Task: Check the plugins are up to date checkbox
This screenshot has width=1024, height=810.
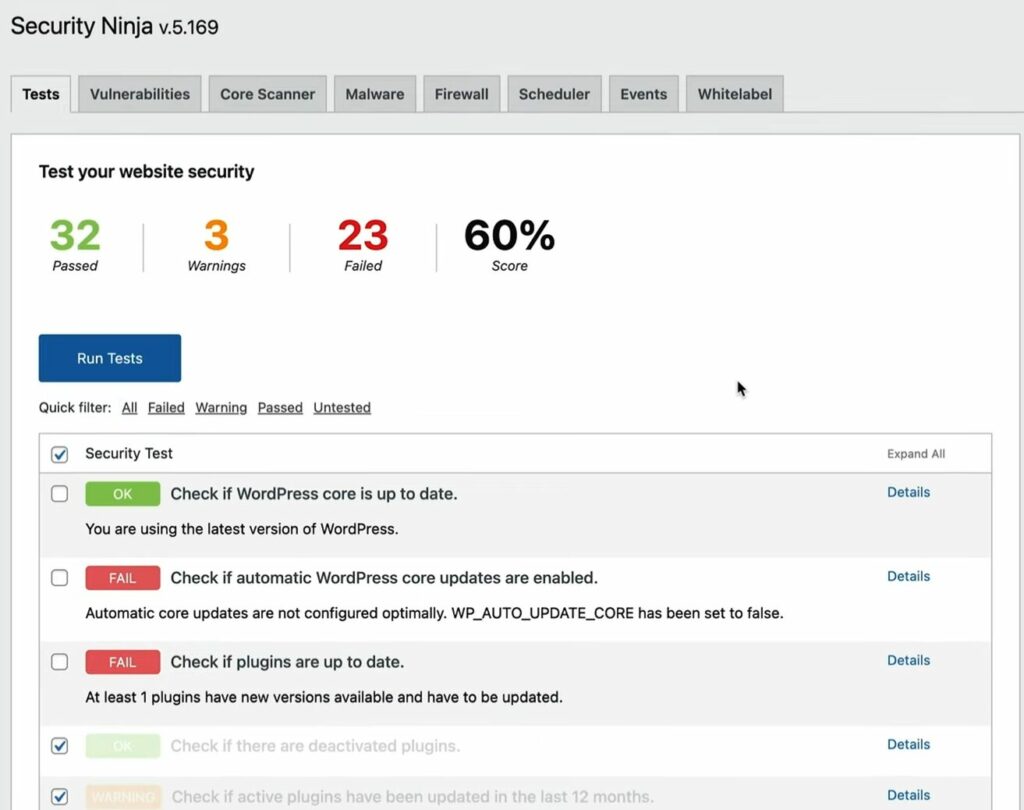Action: pos(59,662)
